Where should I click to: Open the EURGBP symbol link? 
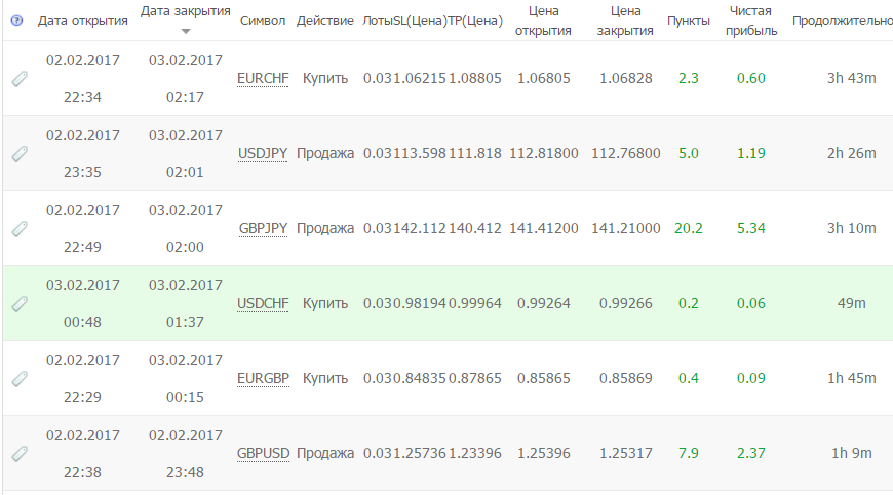click(x=263, y=379)
